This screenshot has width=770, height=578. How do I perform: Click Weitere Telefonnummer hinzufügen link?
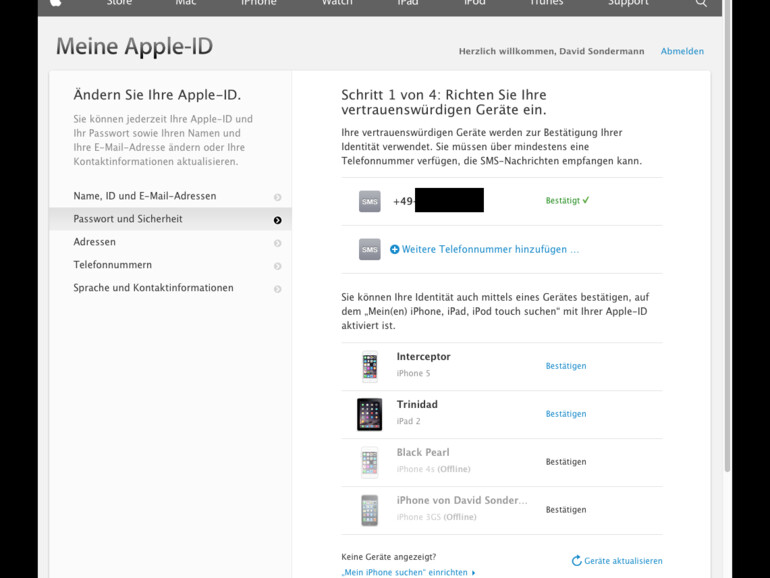coord(490,249)
